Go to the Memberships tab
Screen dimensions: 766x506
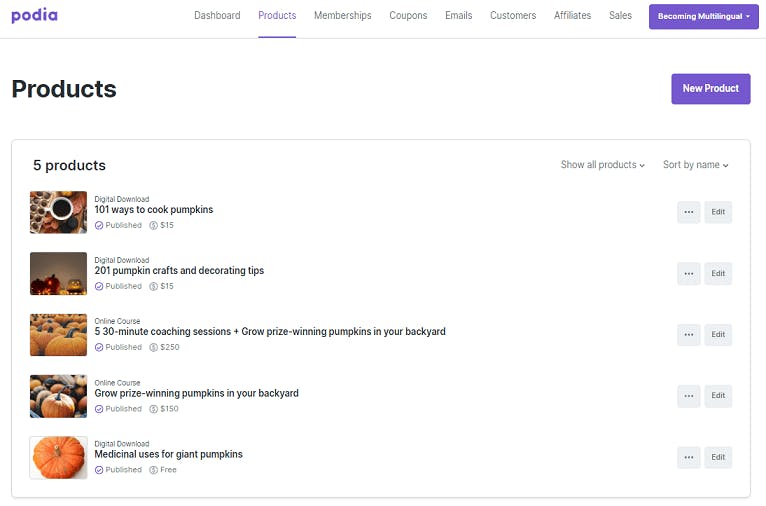pos(342,16)
